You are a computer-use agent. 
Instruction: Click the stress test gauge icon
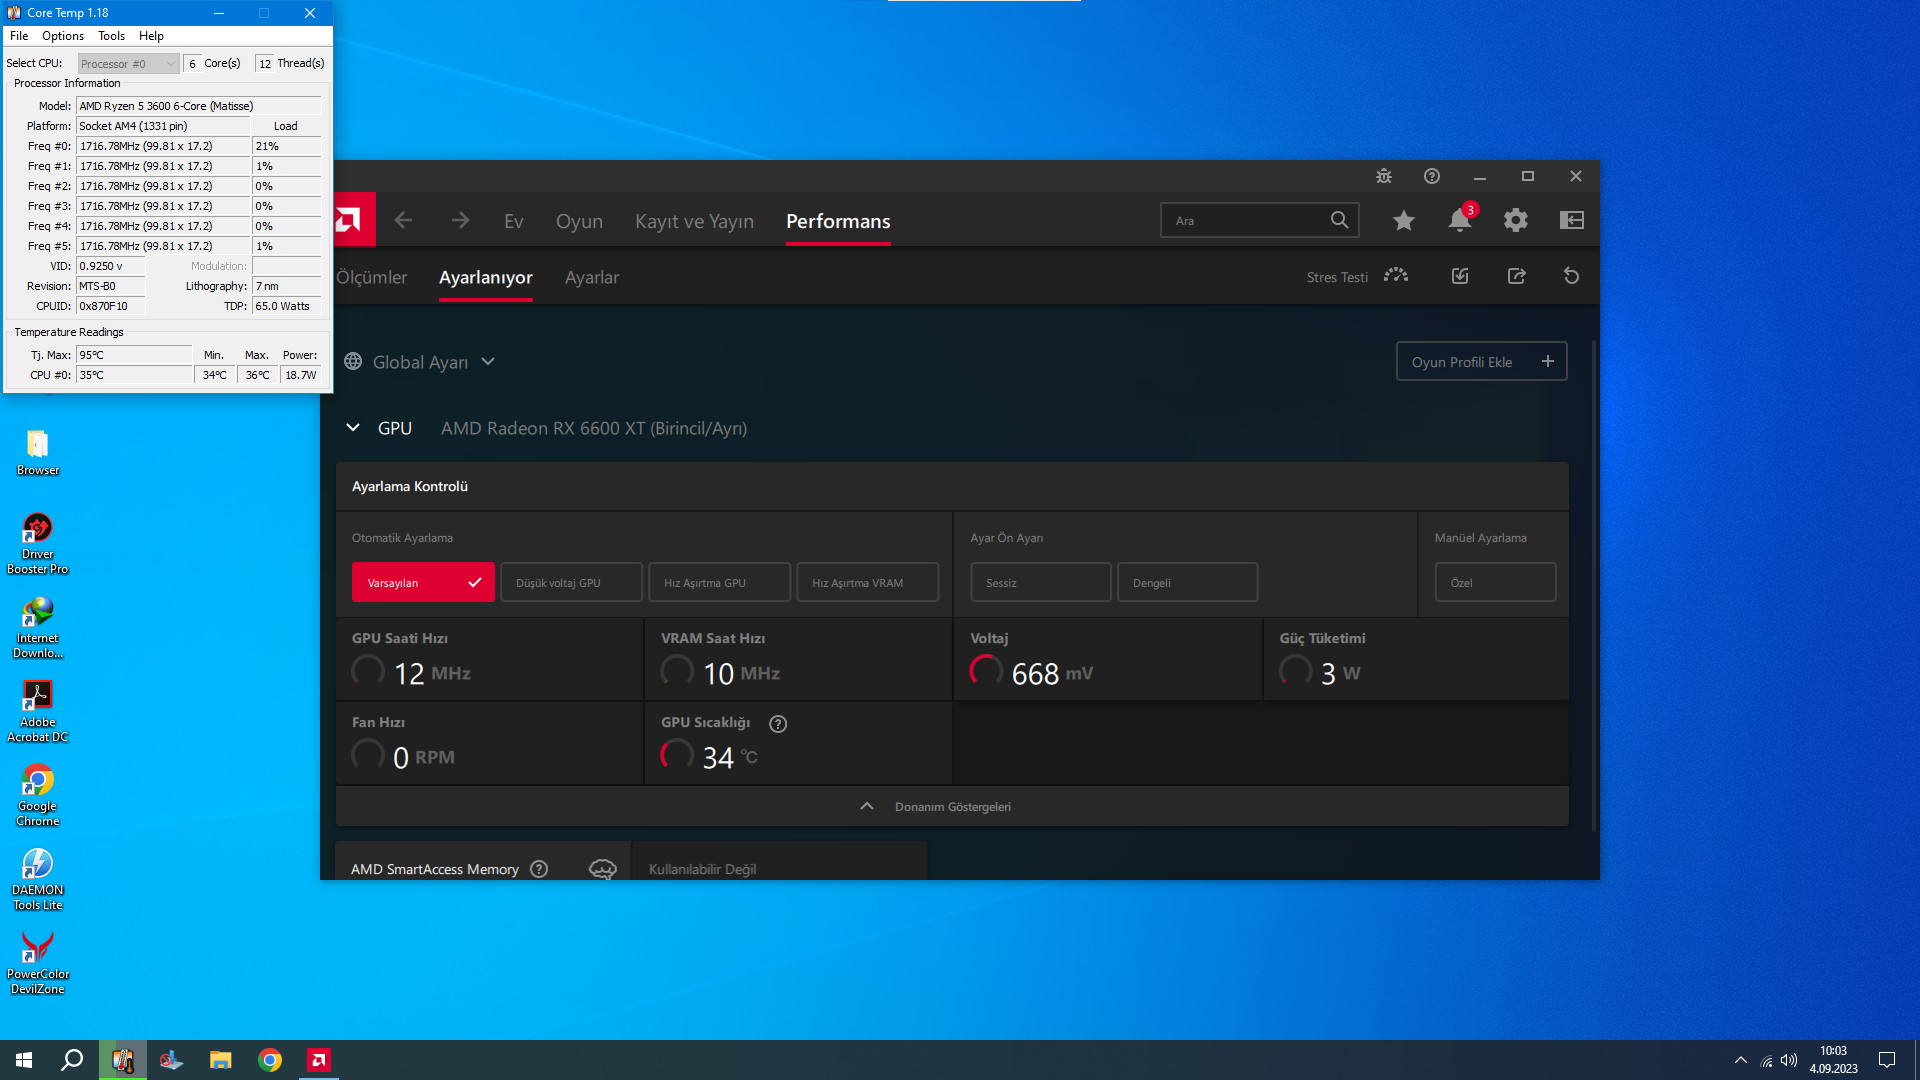(1396, 276)
